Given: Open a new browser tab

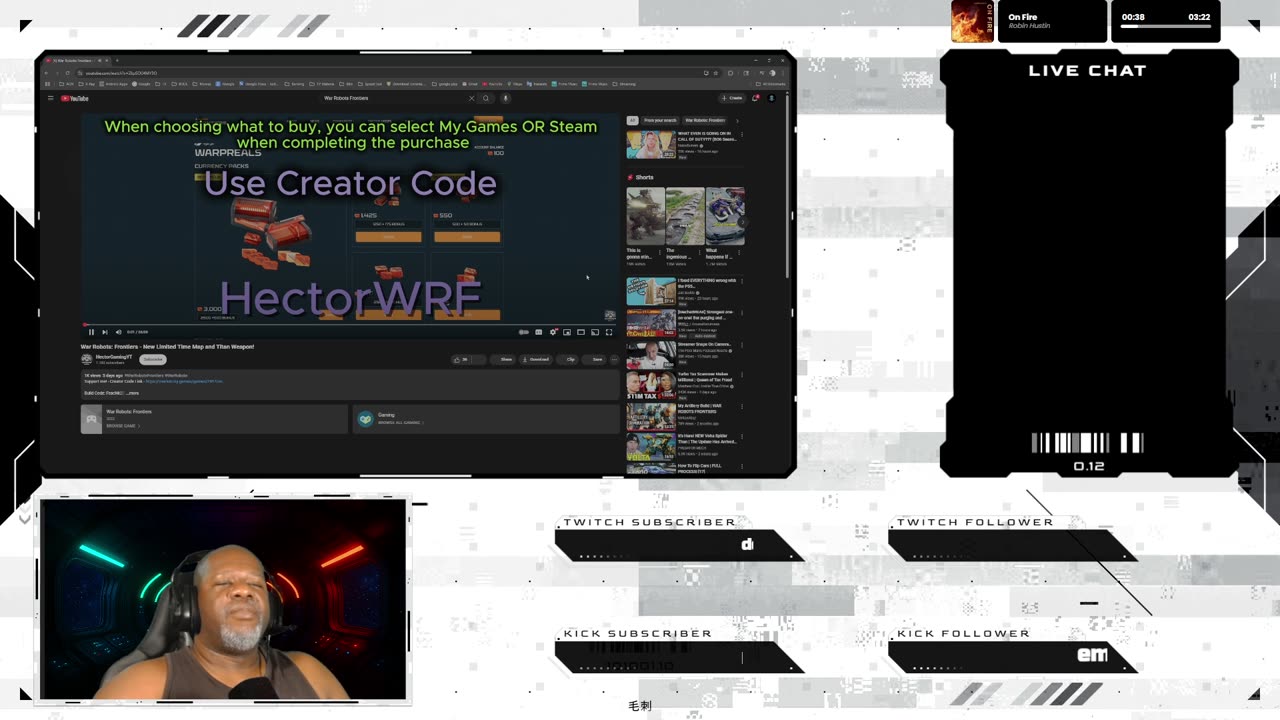Looking at the screenshot, I should coord(117,61).
